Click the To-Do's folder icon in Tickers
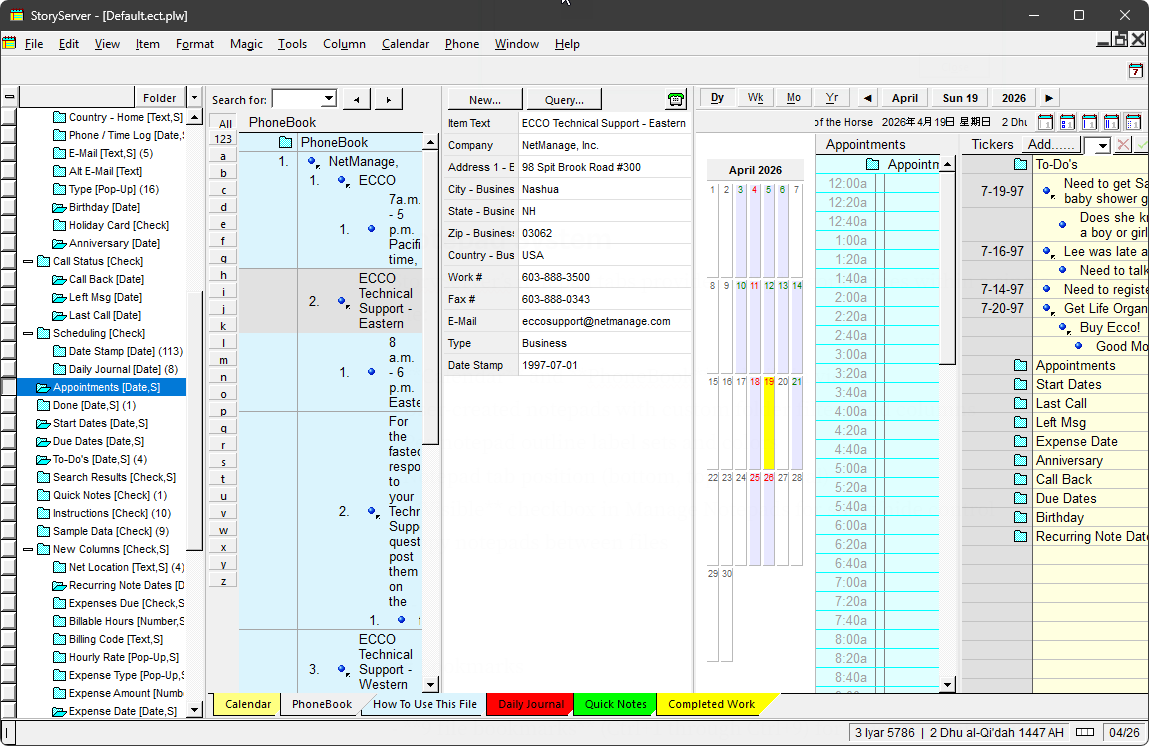Screen dimensions: 1149x746 click(1021, 164)
